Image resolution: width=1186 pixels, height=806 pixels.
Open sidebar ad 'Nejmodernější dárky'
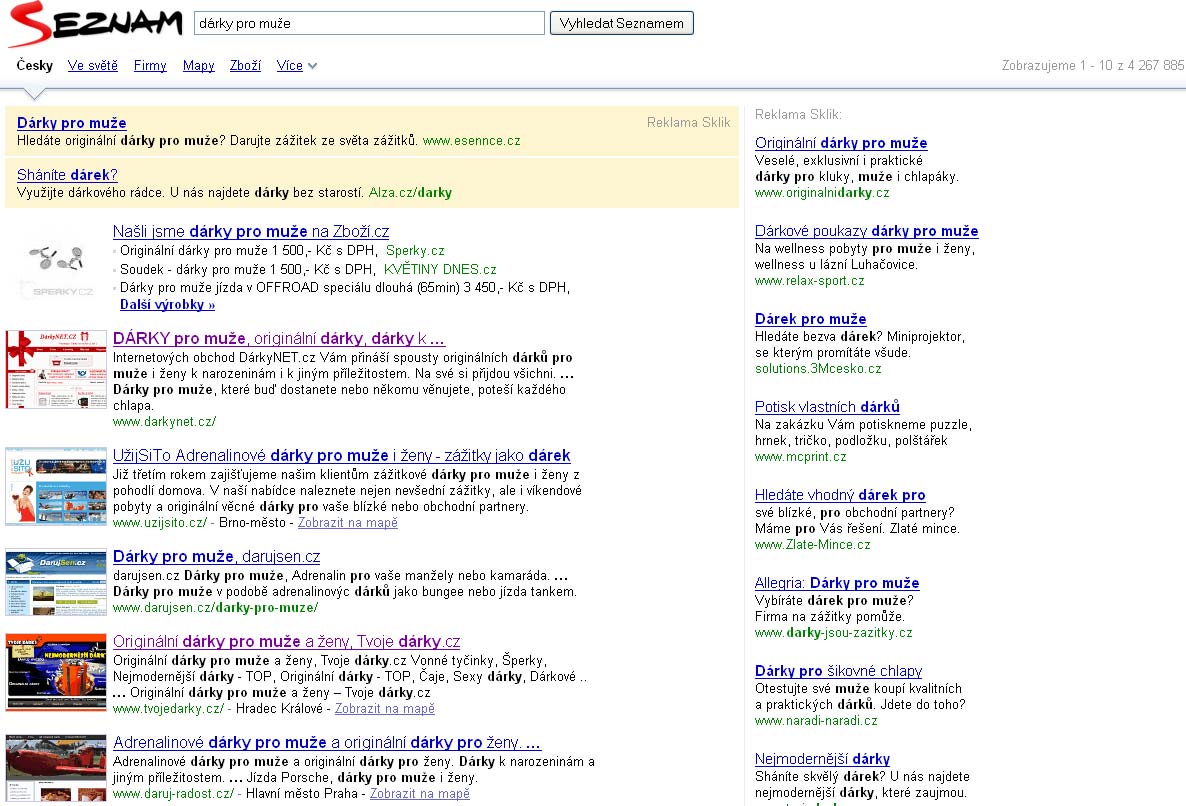(x=822, y=759)
